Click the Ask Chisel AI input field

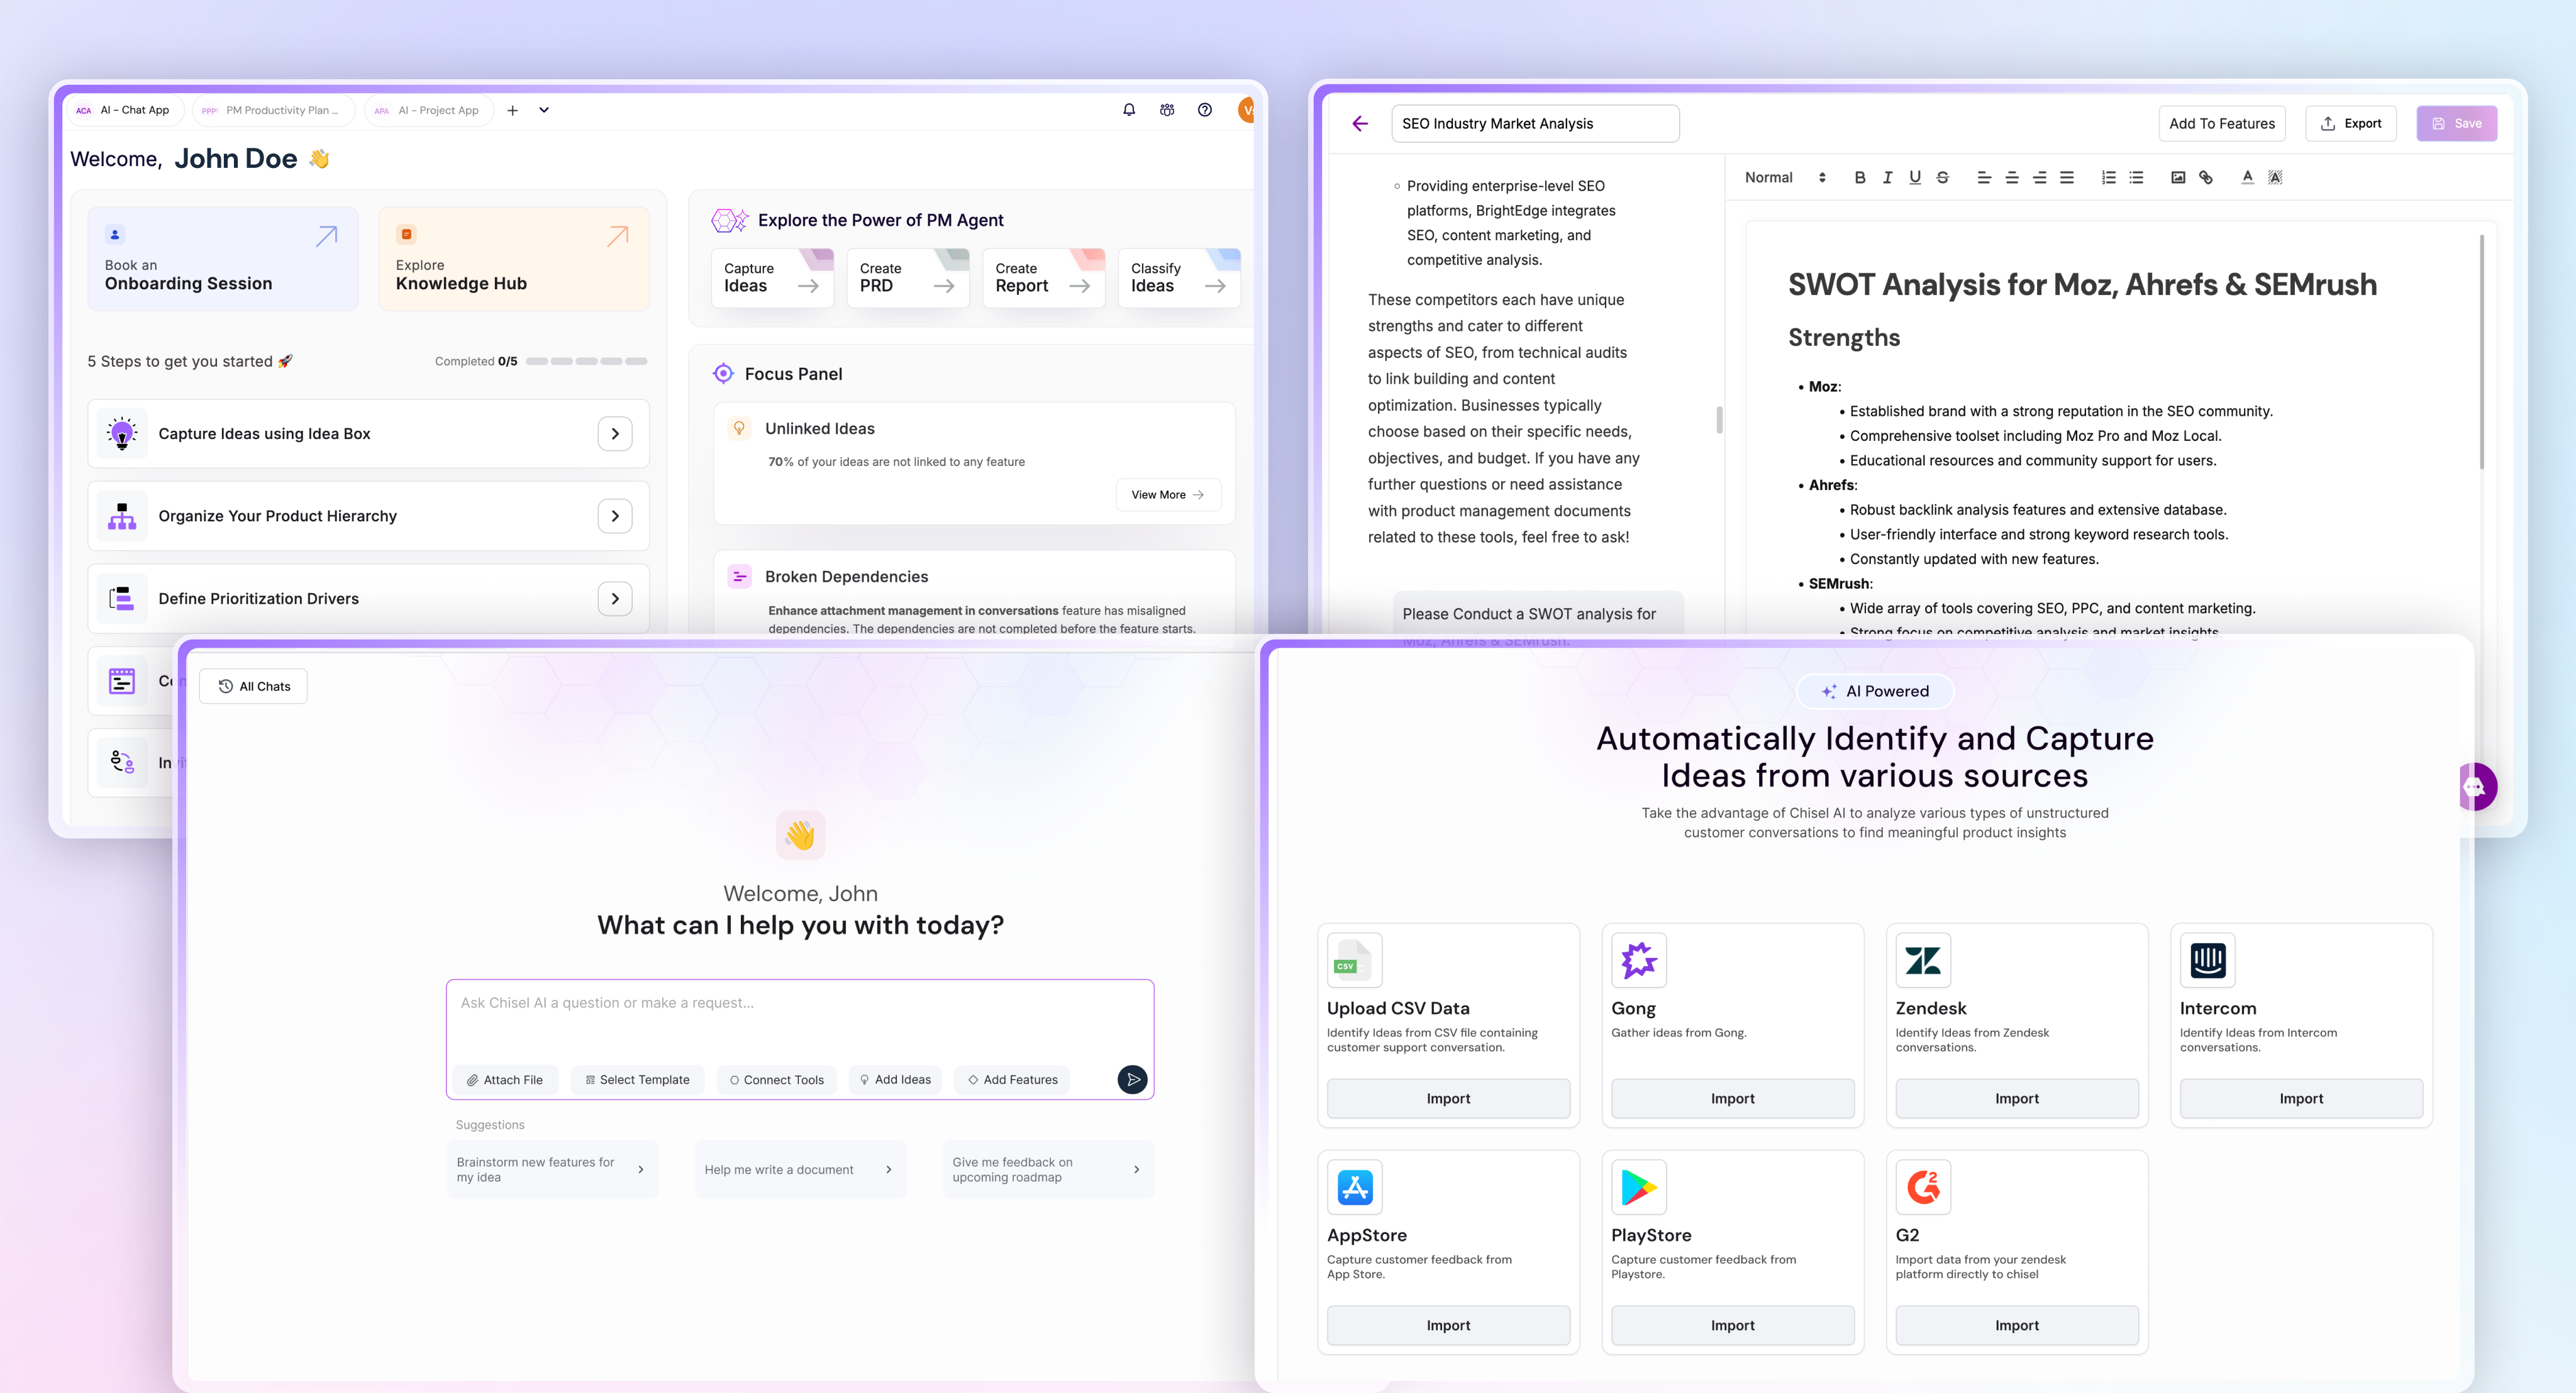coord(799,1020)
